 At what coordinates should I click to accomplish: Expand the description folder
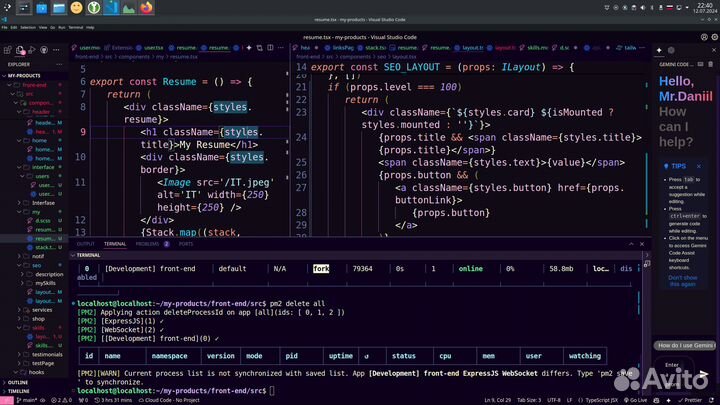tap(49, 274)
